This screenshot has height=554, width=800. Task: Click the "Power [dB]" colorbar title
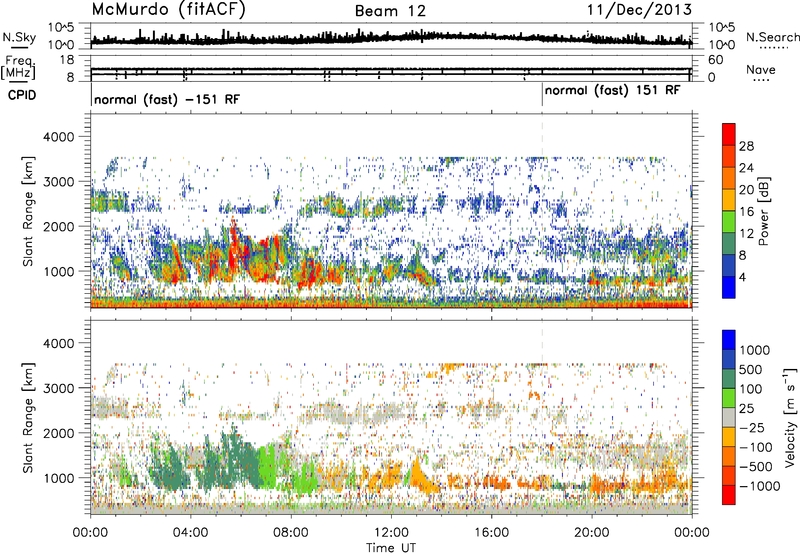[x=763, y=211]
